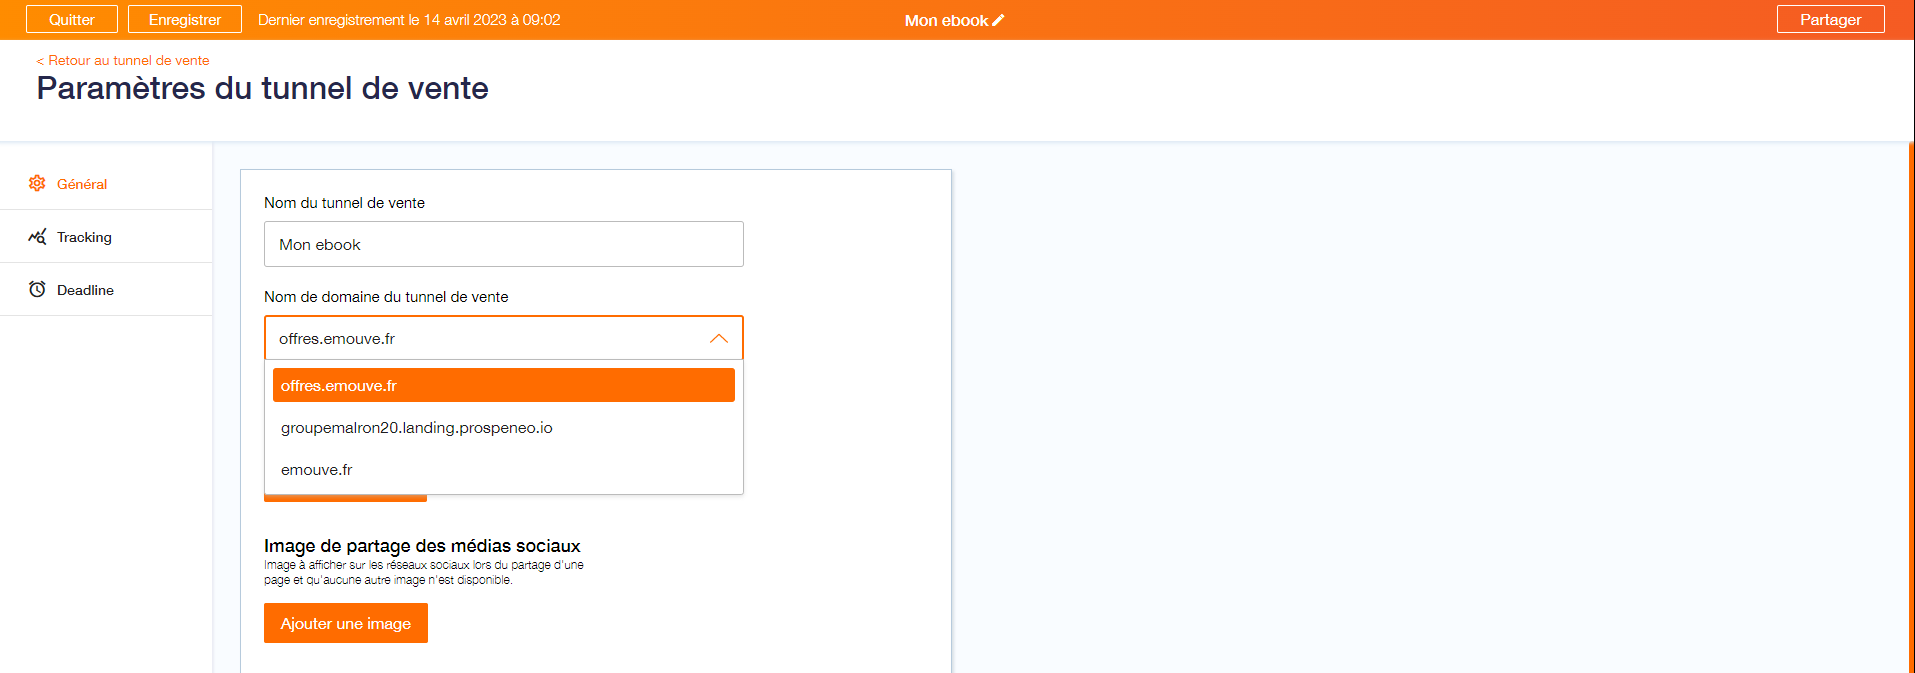Click the gear icon for Général
This screenshot has height=673, width=1915.
37,183
